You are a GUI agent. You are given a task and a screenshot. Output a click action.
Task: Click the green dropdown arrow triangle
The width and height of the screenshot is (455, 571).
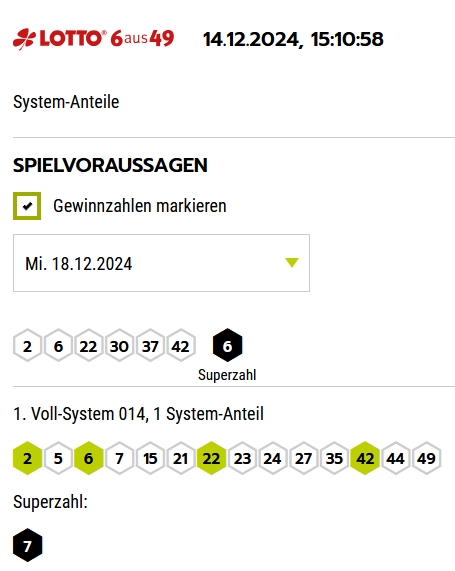pos(292,263)
